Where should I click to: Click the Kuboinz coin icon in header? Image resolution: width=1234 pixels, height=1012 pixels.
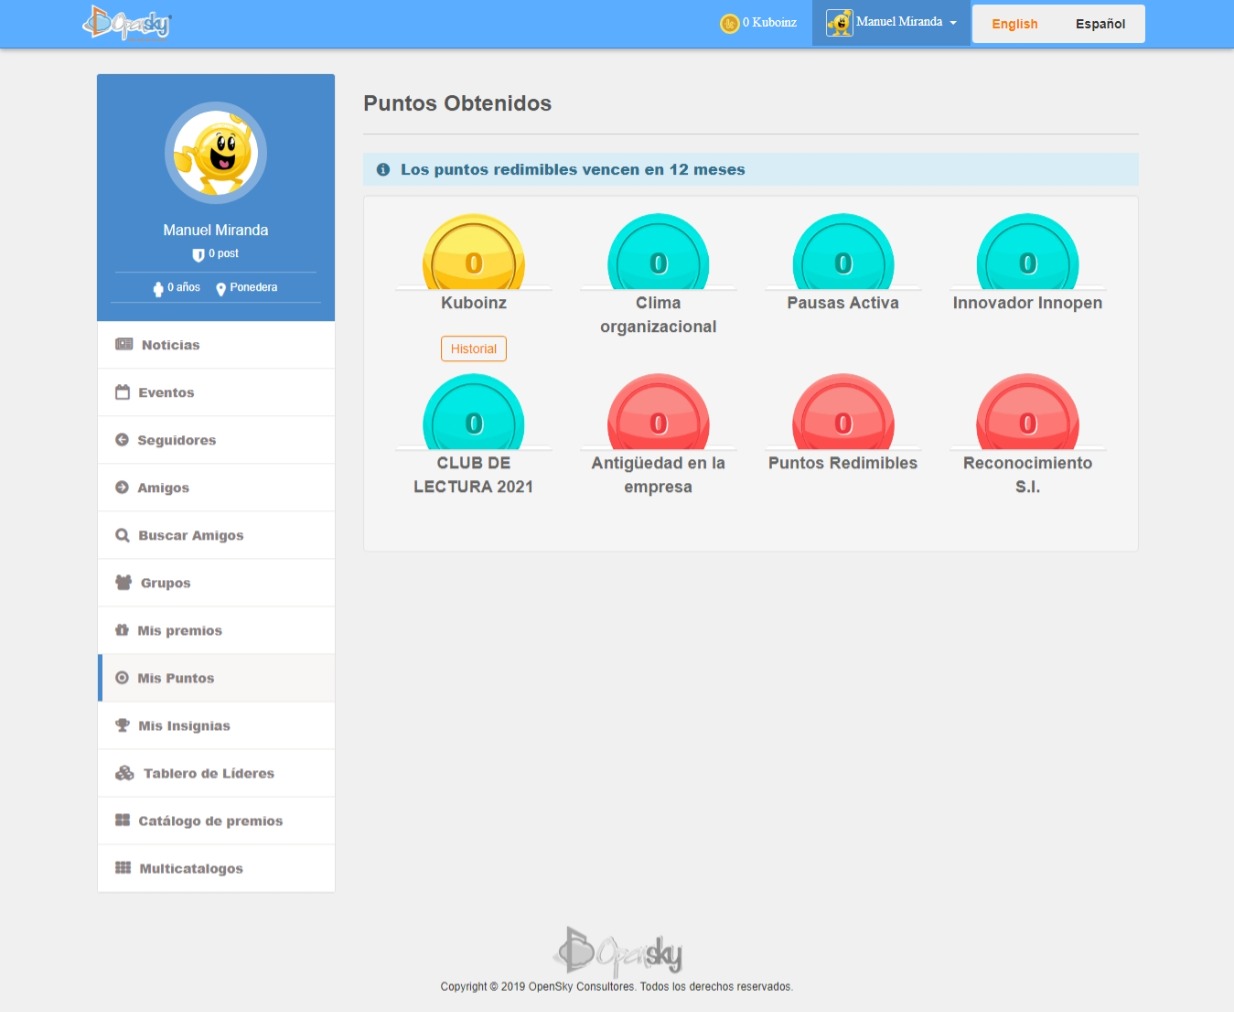[730, 23]
